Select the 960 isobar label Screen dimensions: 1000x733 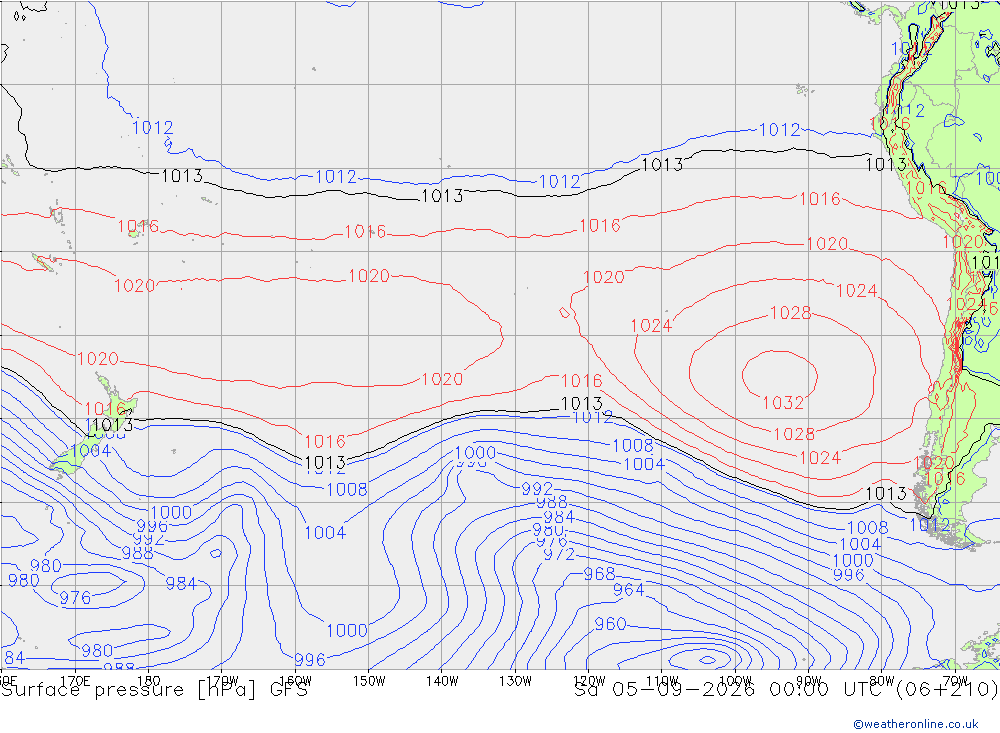click(610, 623)
